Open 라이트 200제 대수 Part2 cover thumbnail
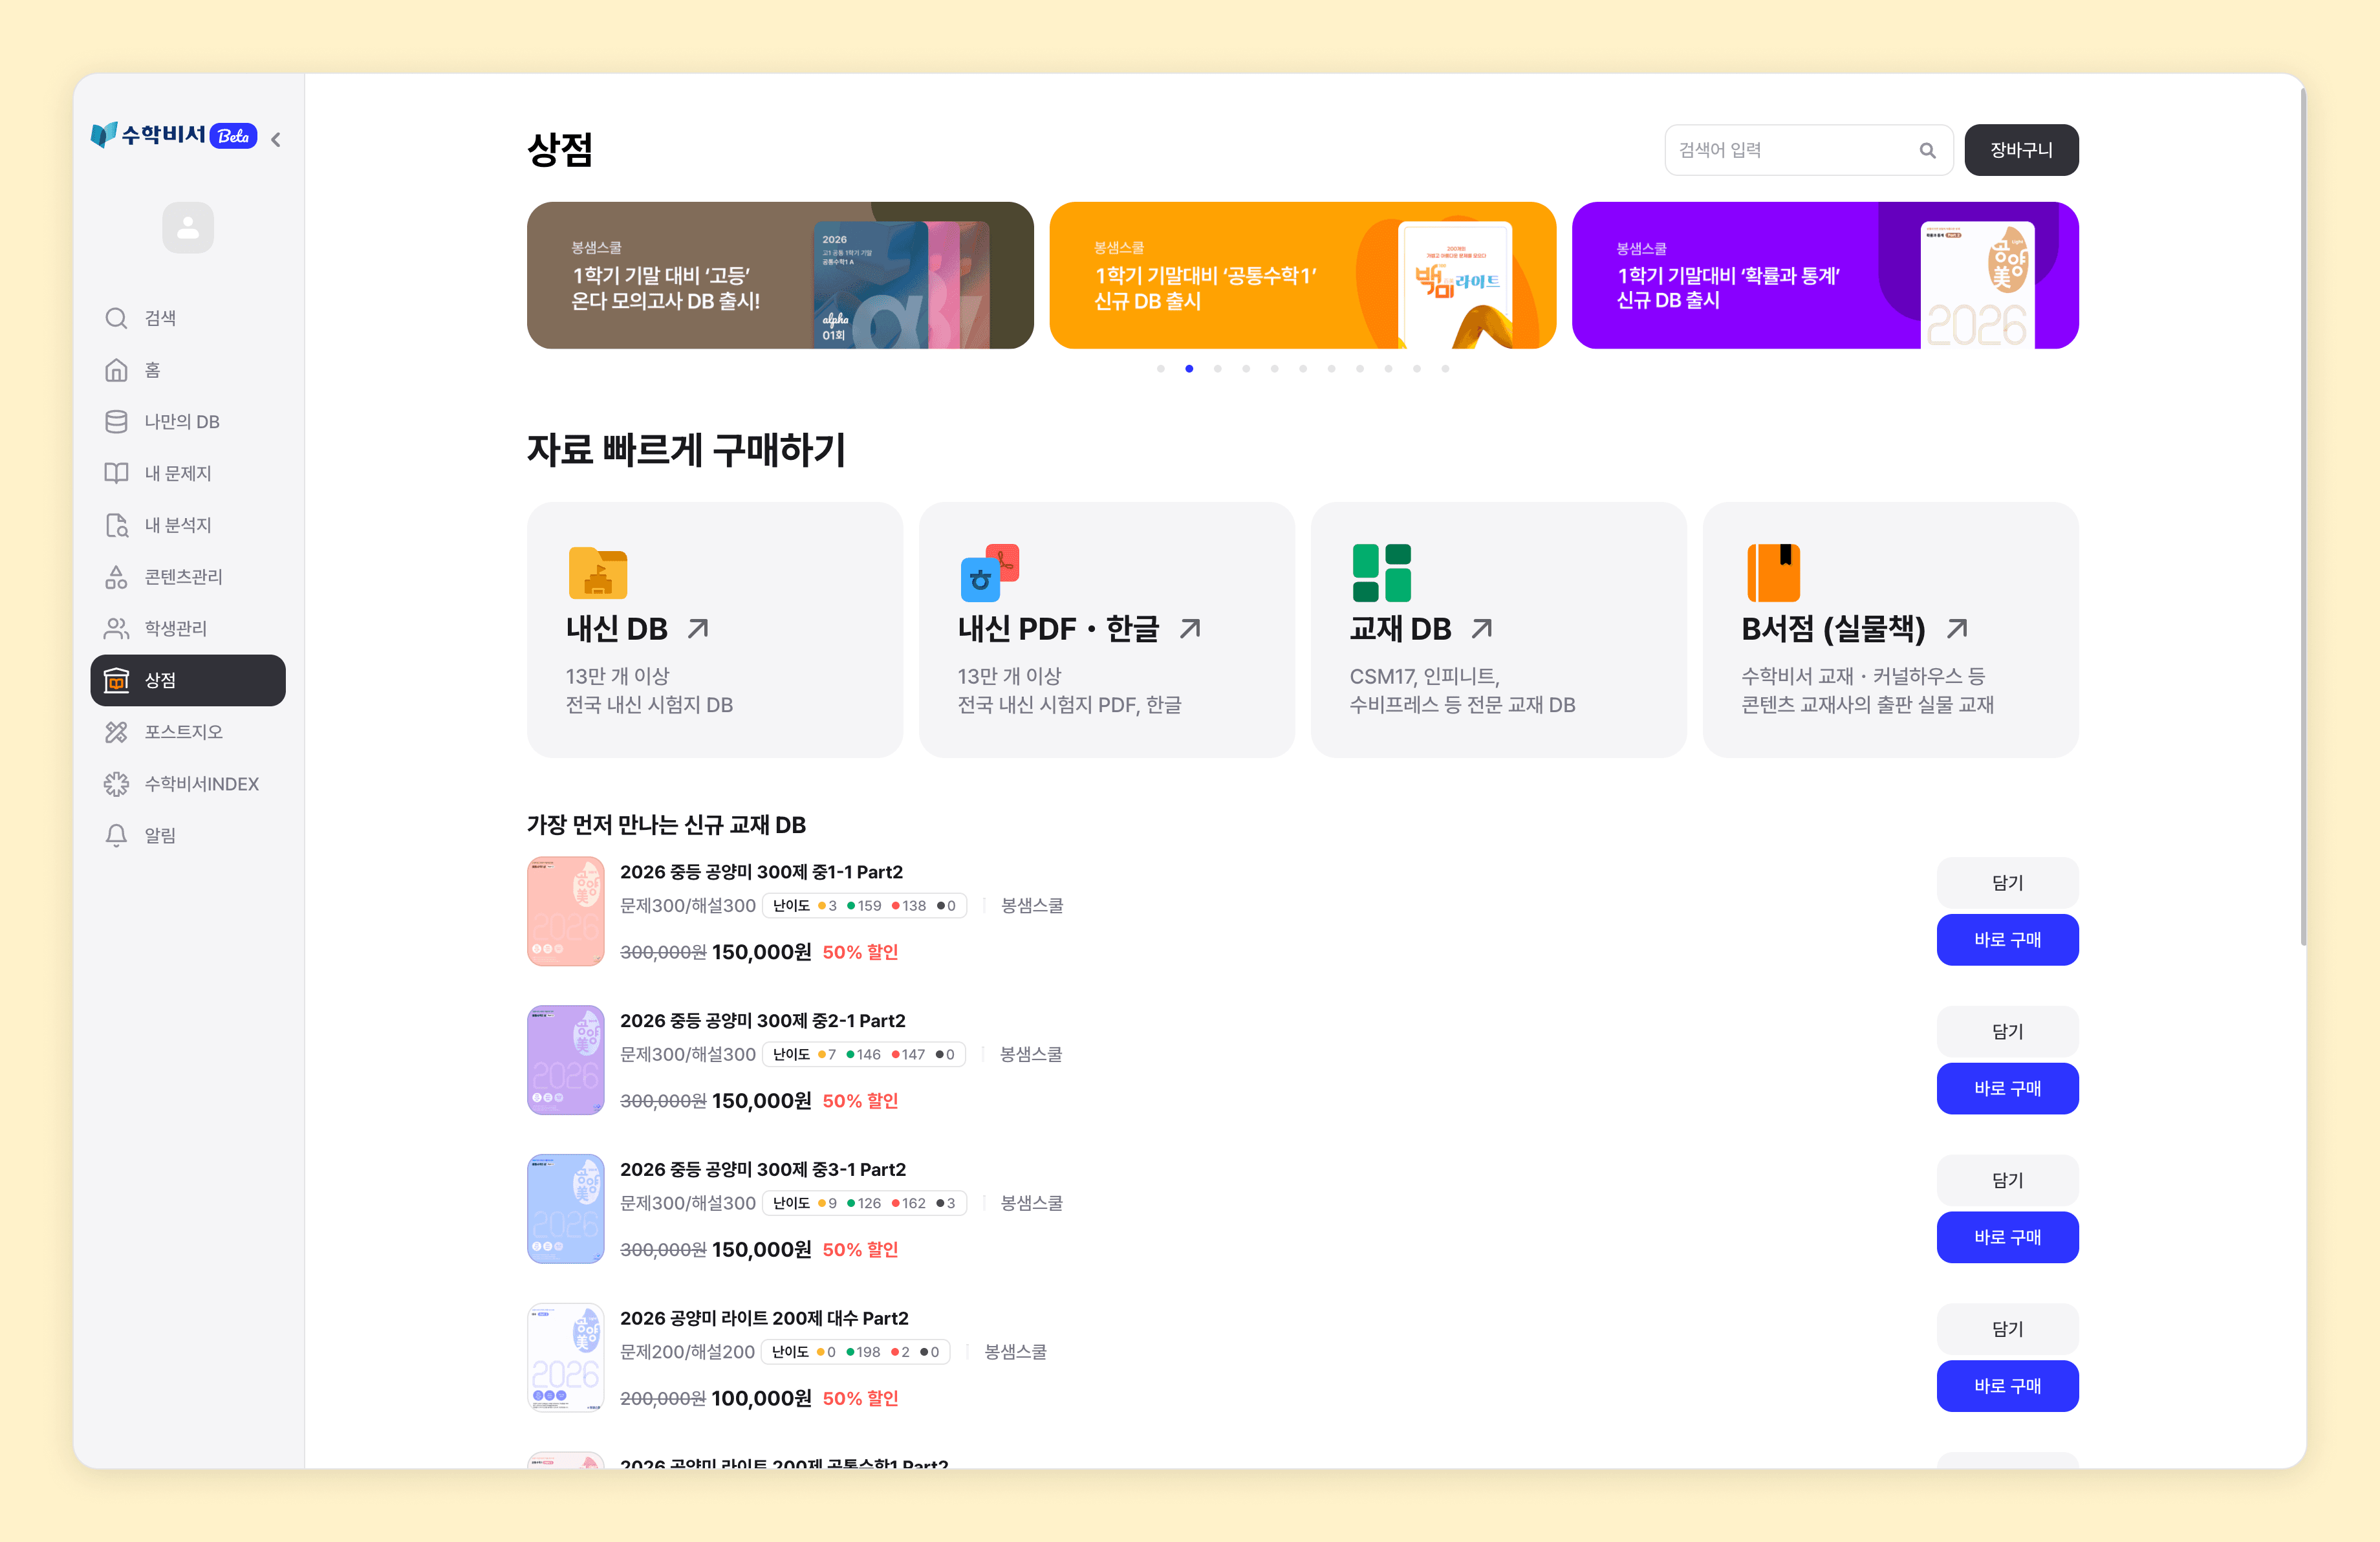 coord(566,1358)
